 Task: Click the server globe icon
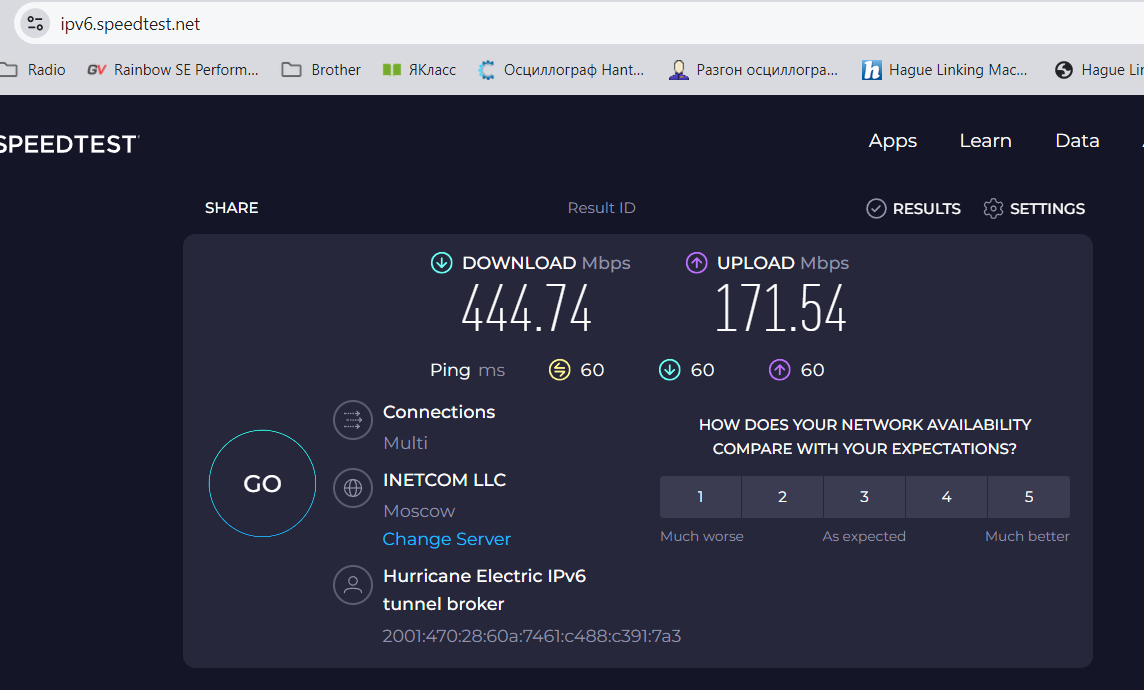(x=353, y=488)
